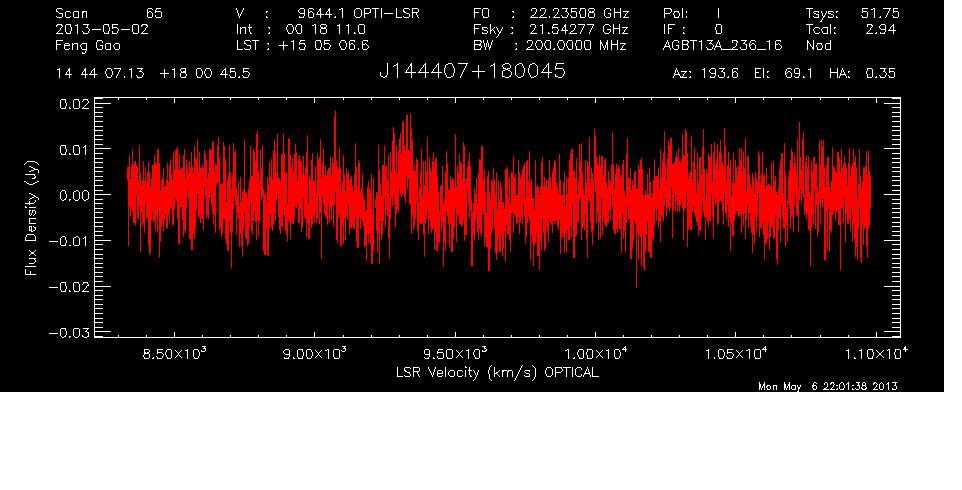
Task: Click the Nod procedure label
Action: coord(819,45)
